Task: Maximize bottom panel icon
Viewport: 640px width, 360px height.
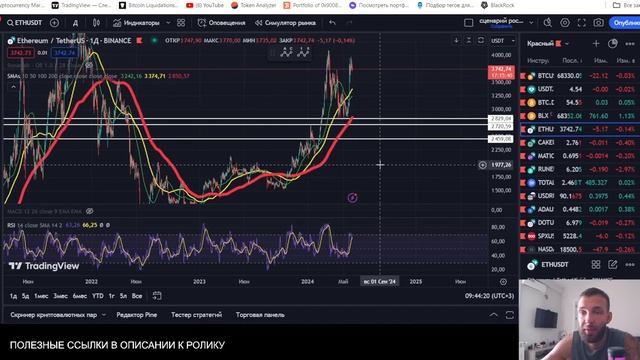Action: coord(509,315)
